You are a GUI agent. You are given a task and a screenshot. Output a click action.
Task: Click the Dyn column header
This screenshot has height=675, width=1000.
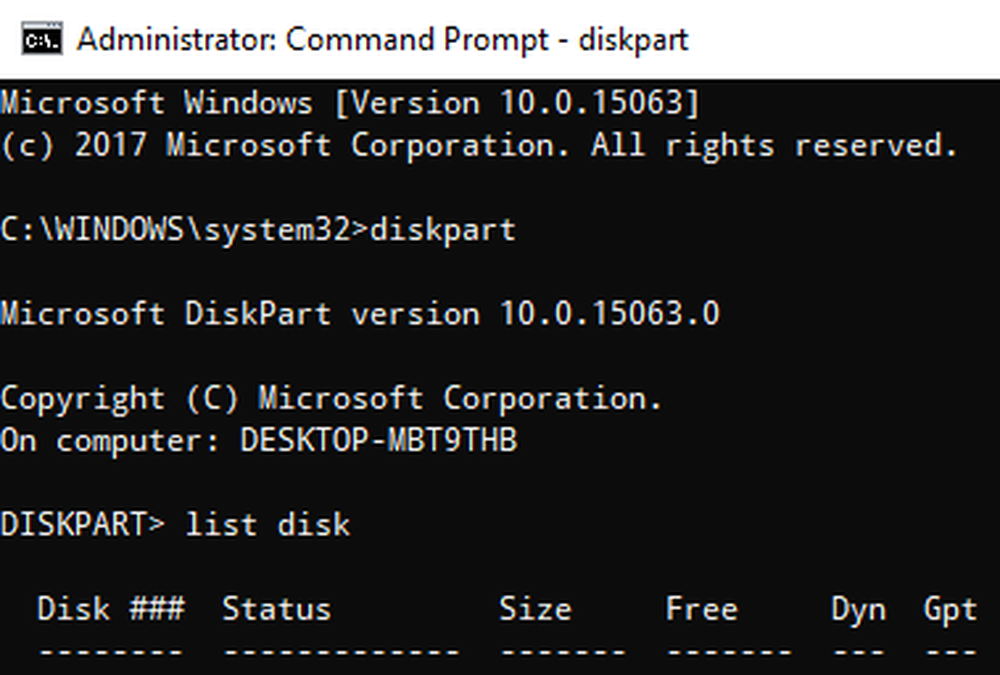859,610
